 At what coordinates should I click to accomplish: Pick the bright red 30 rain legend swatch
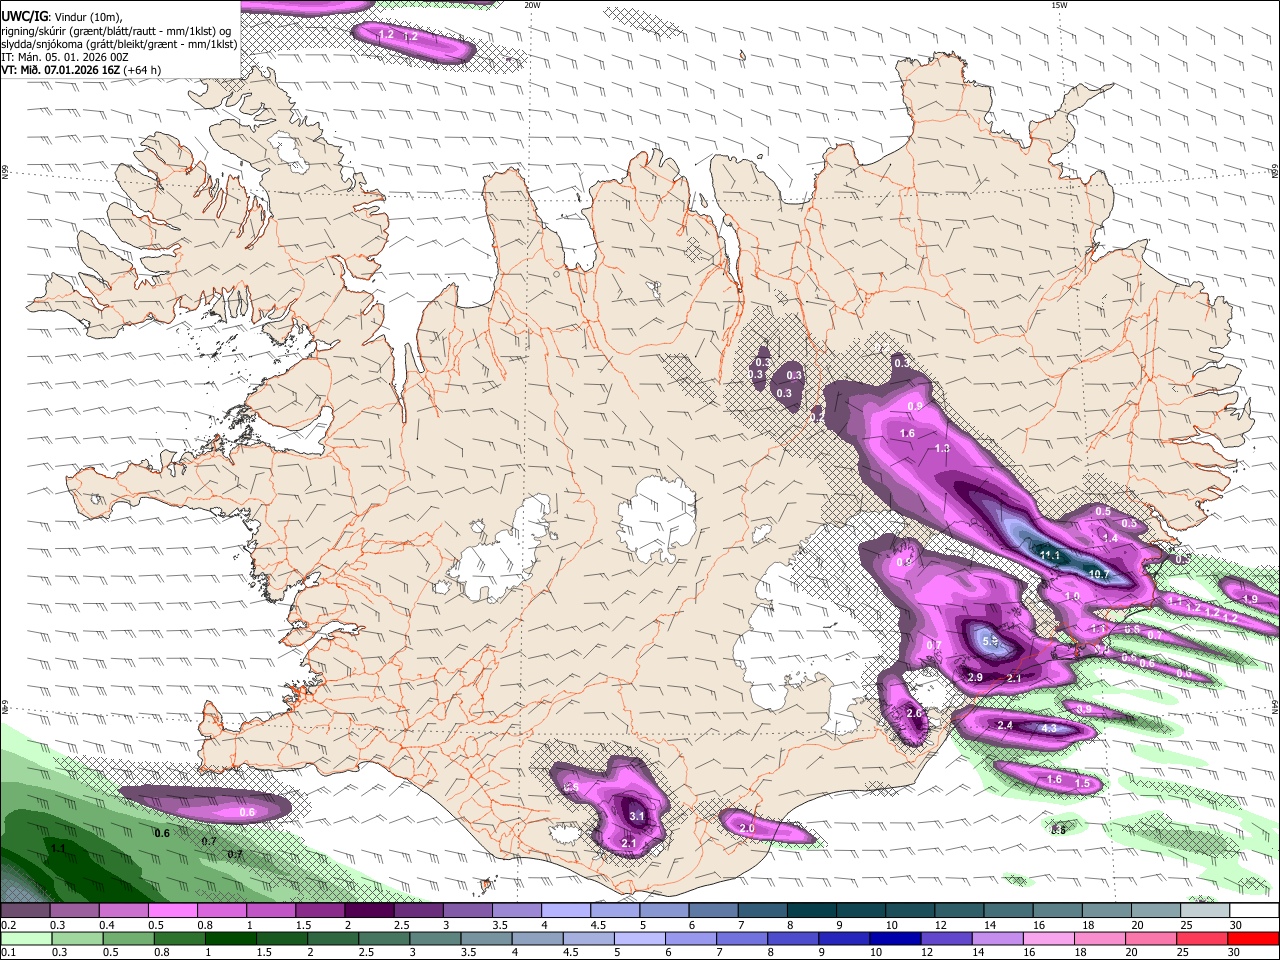click(x=1252, y=939)
